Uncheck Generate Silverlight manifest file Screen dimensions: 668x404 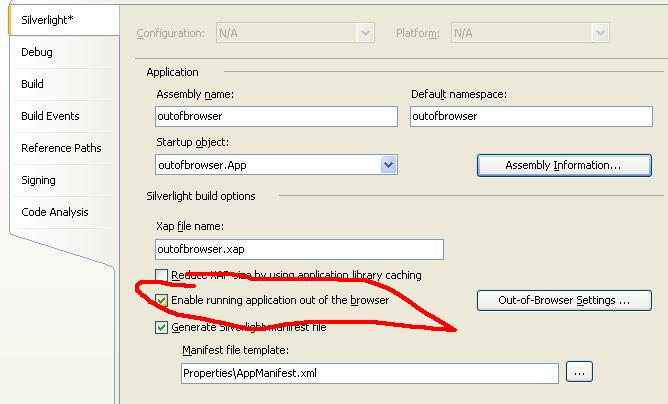pos(162,327)
